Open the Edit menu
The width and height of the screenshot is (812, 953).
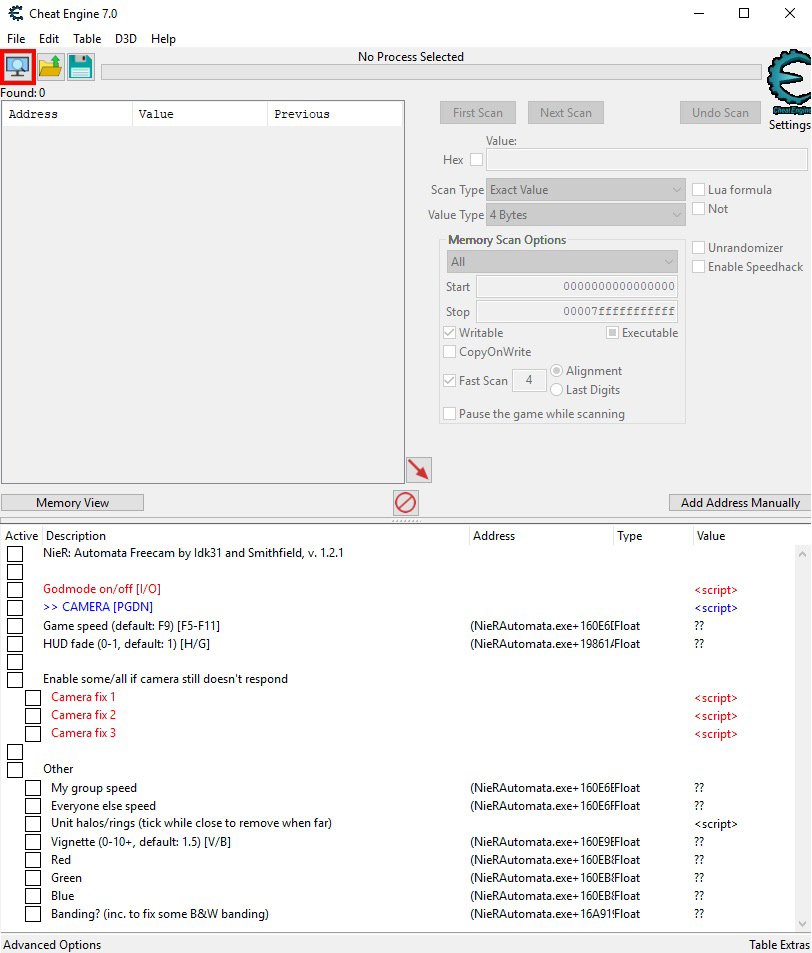click(x=49, y=39)
